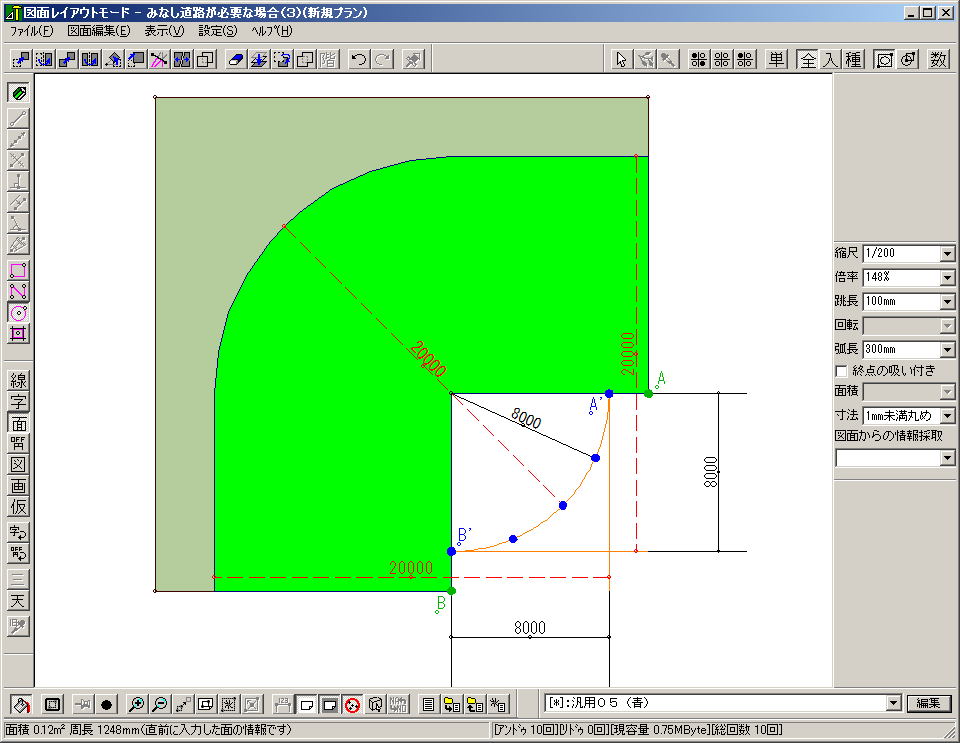
Task: Click the paint bucket fill icon
Action: click(x=21, y=705)
